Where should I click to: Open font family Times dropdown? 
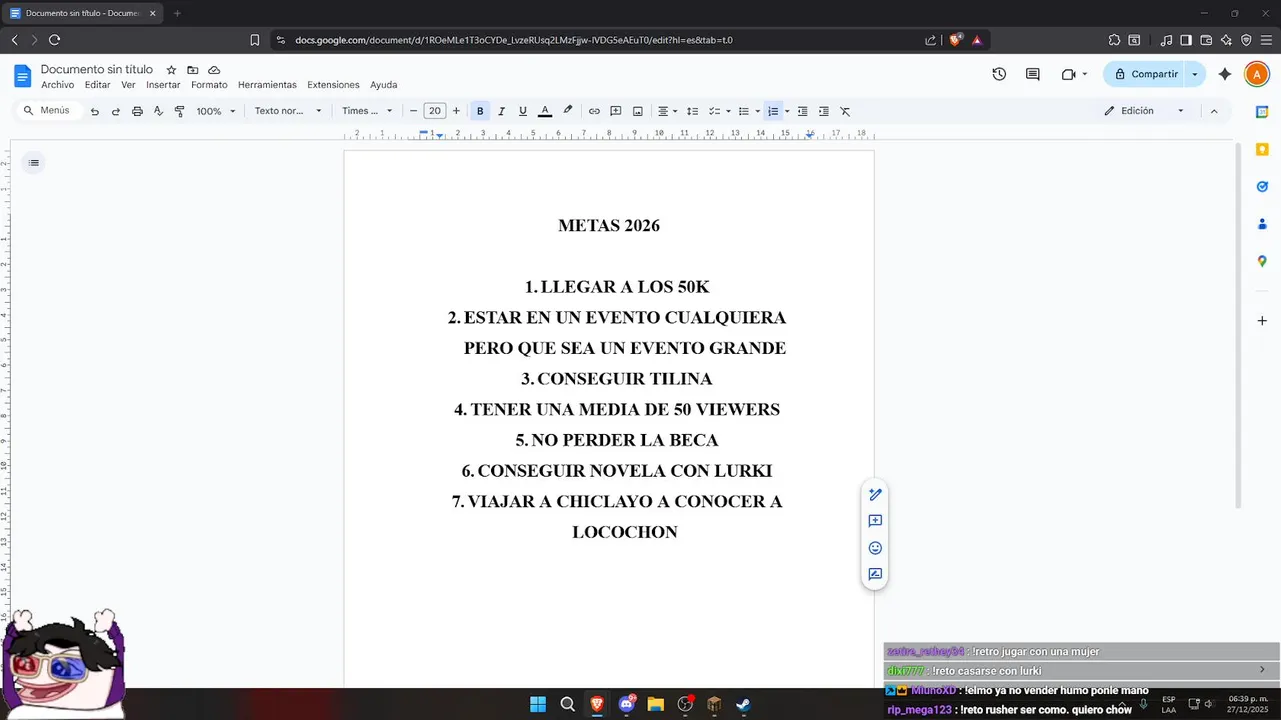[367, 111]
